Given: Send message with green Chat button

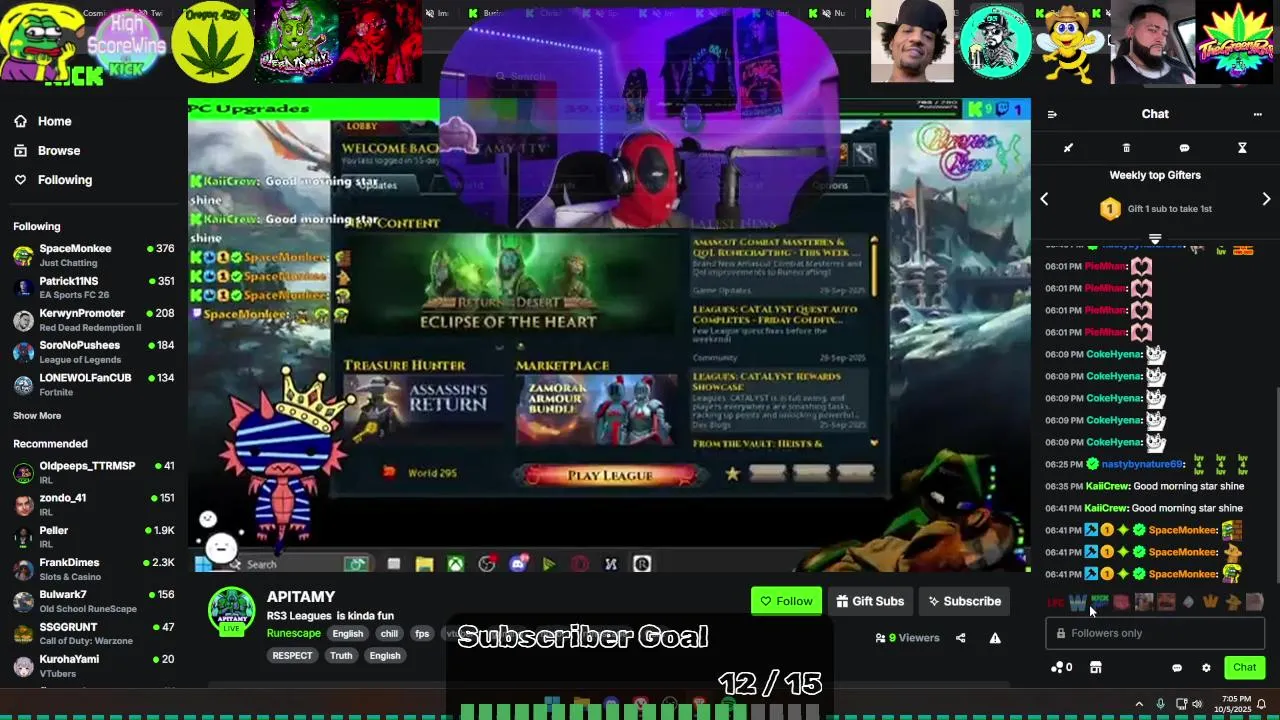Looking at the screenshot, I should click(x=1245, y=667).
